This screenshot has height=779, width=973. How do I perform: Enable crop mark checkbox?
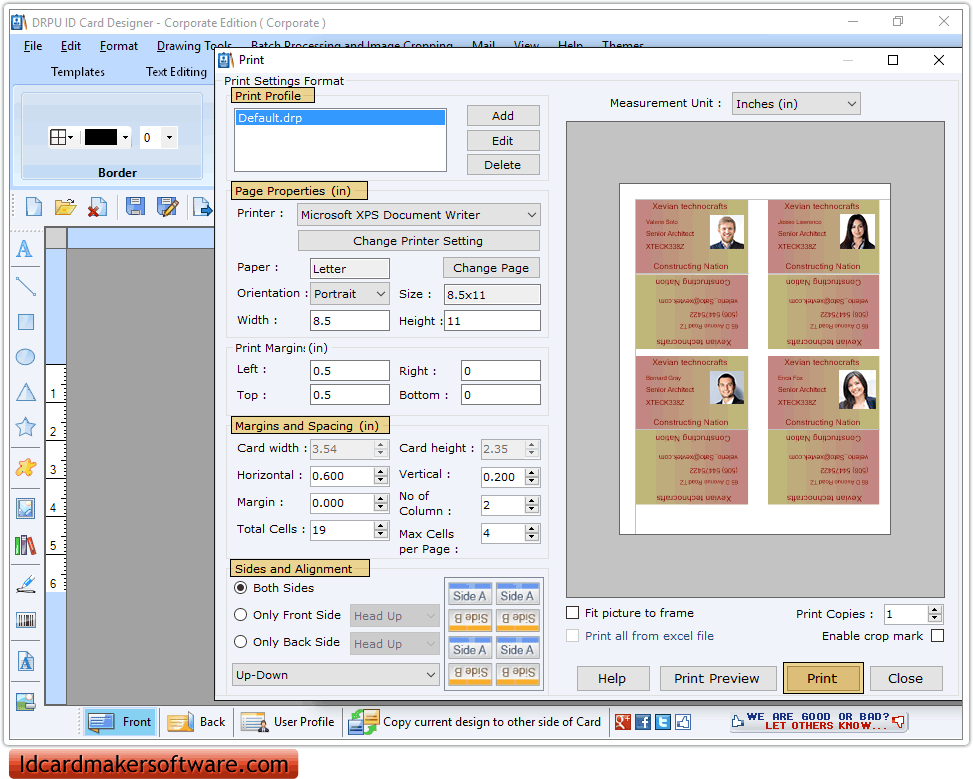point(937,636)
